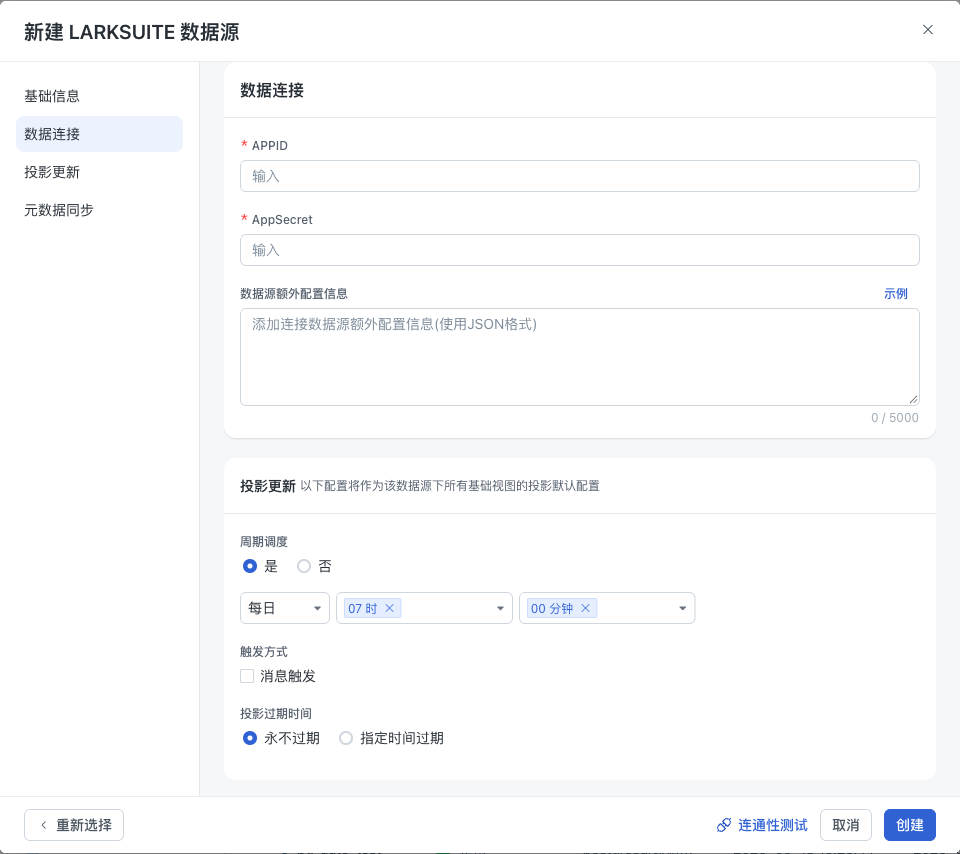Remove the 07 时 tag
960x854 pixels.
(389, 608)
